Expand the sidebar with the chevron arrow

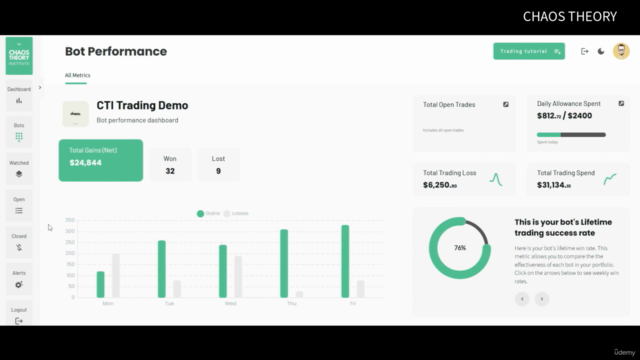40,87
